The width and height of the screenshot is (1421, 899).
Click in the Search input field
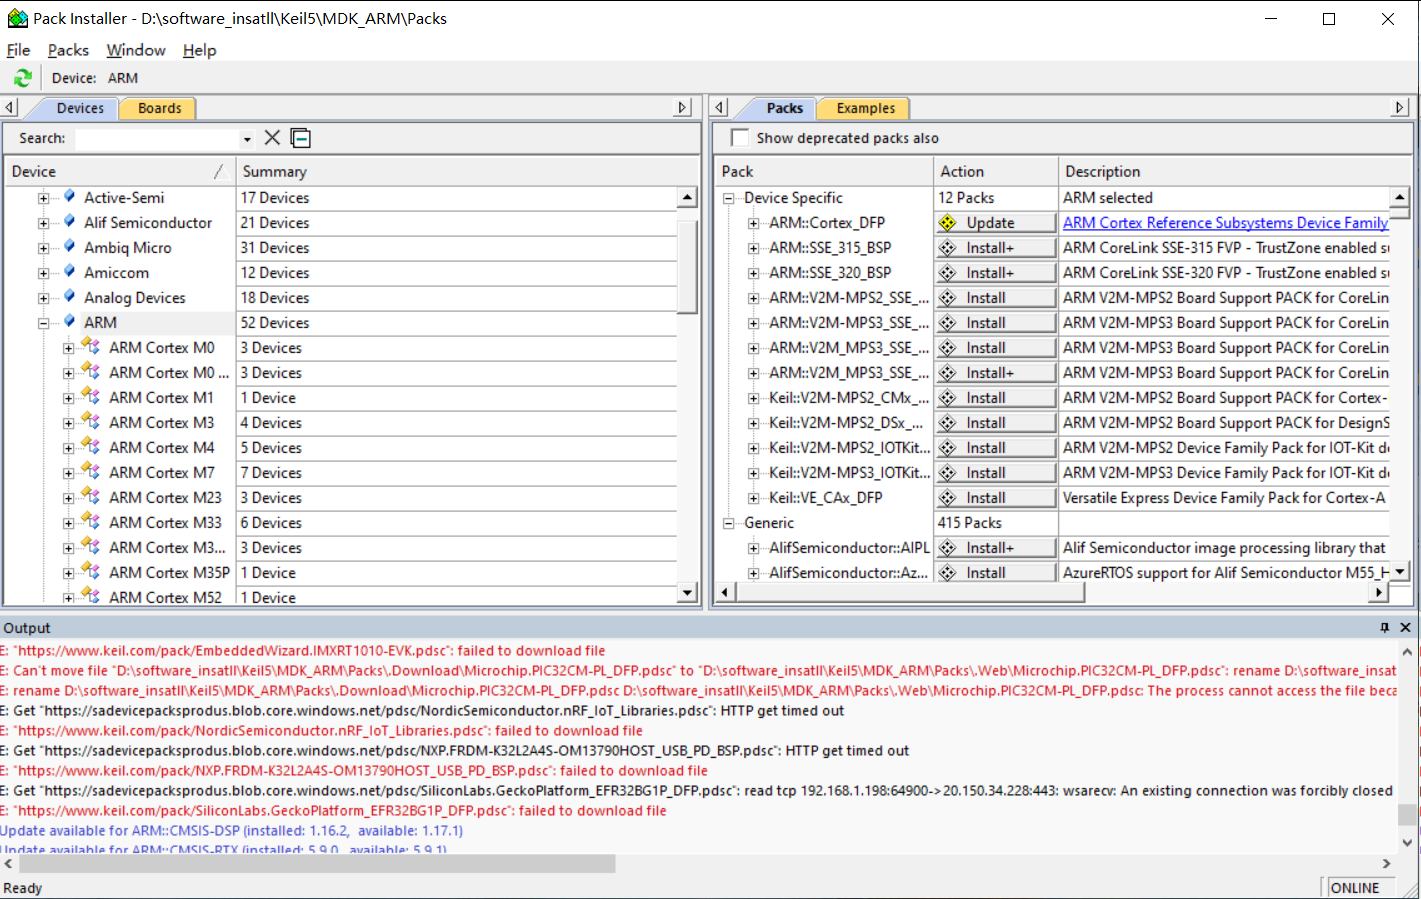point(157,139)
